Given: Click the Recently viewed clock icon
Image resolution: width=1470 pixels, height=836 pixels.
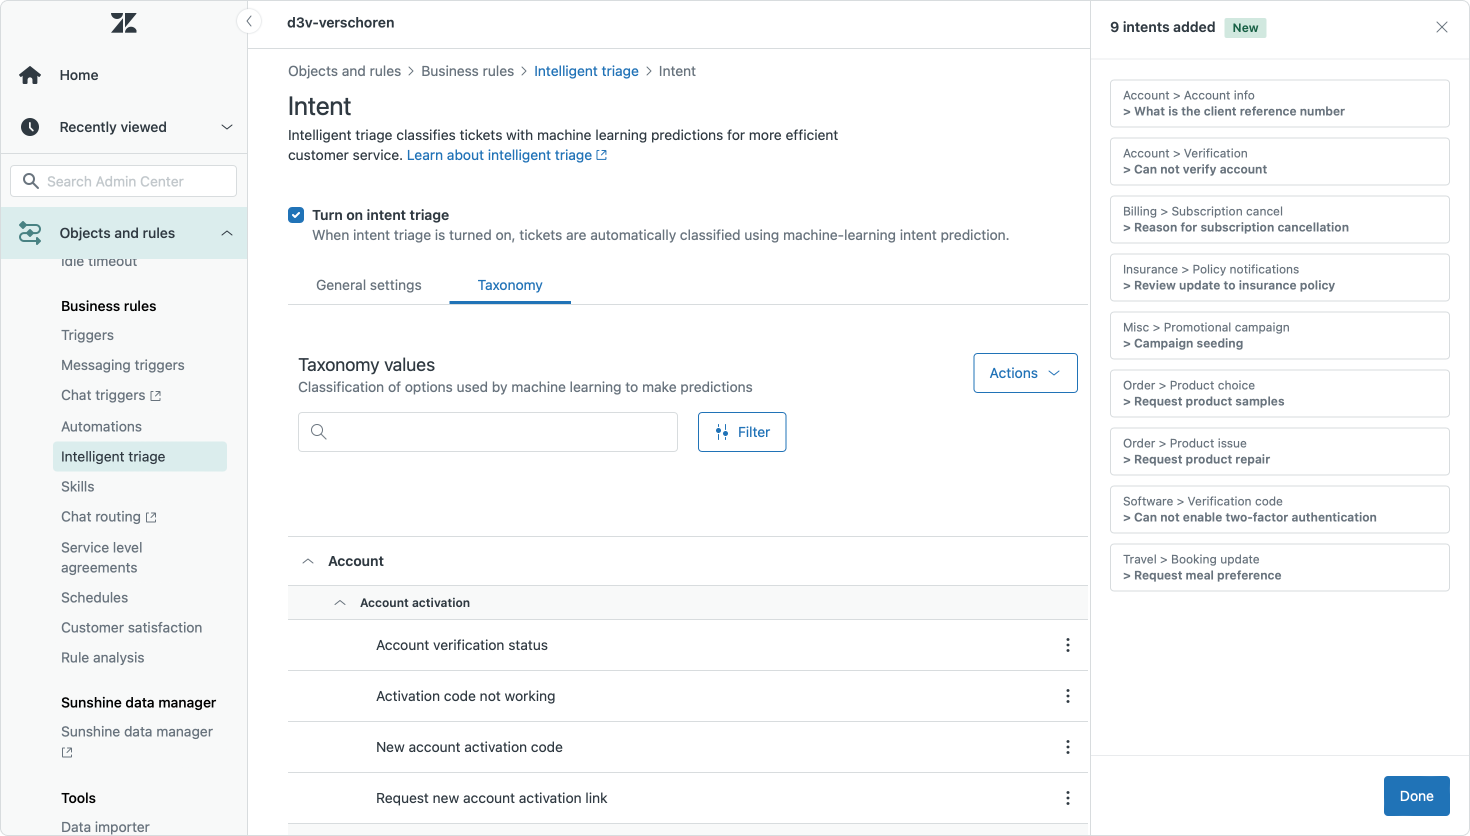Looking at the screenshot, I should 30,127.
